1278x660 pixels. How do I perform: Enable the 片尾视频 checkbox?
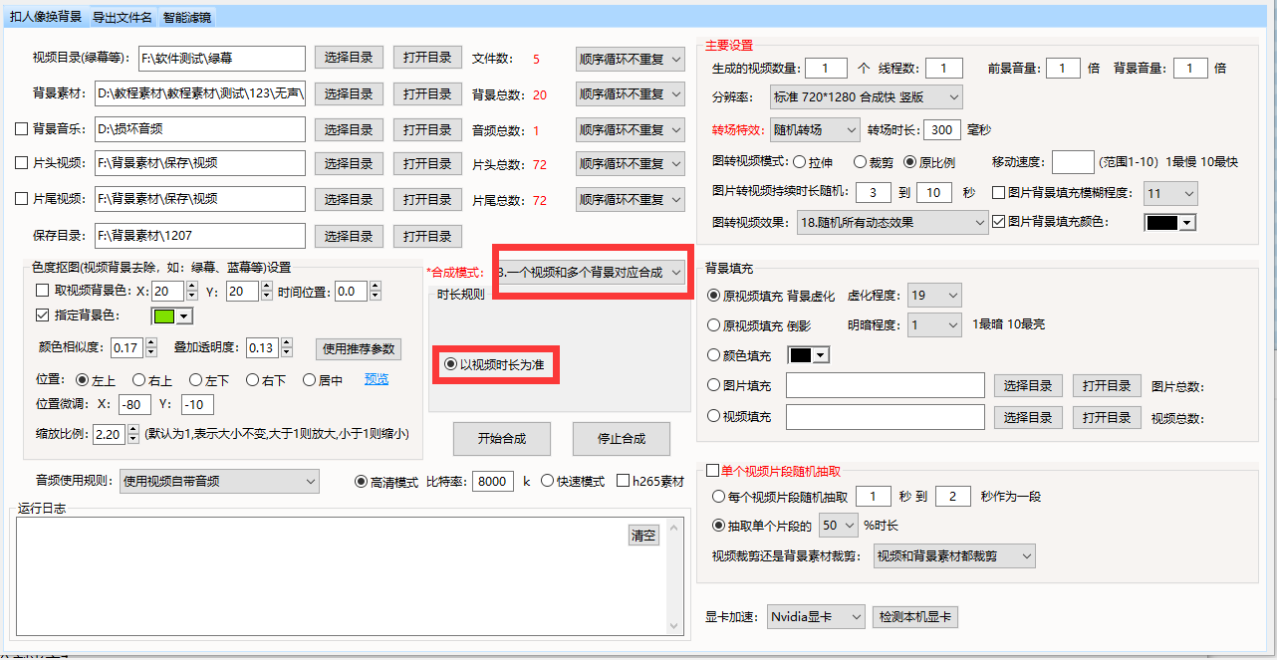[x=21, y=199]
